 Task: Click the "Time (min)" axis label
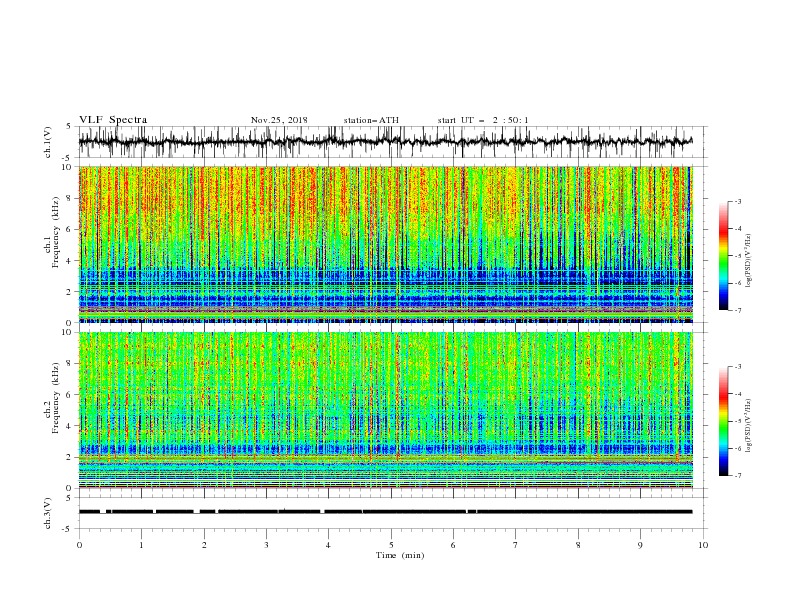pos(400,555)
